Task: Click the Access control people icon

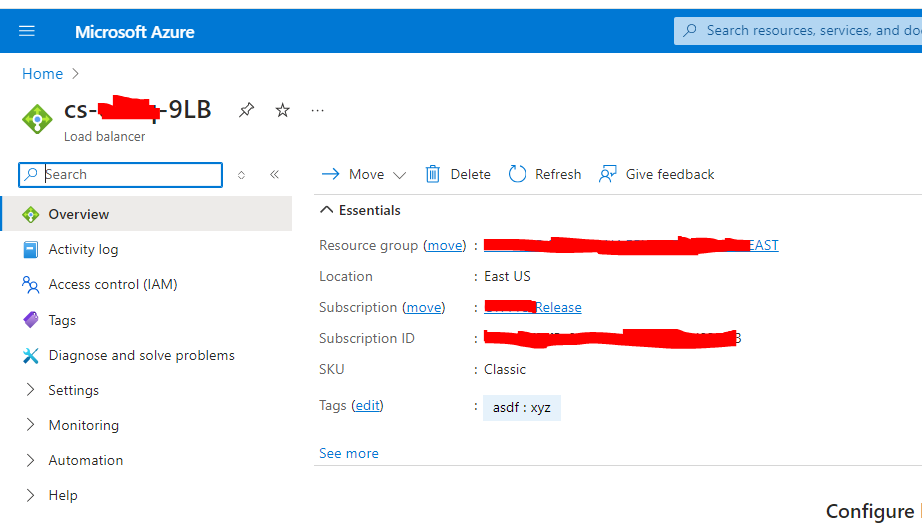Action: point(31,285)
